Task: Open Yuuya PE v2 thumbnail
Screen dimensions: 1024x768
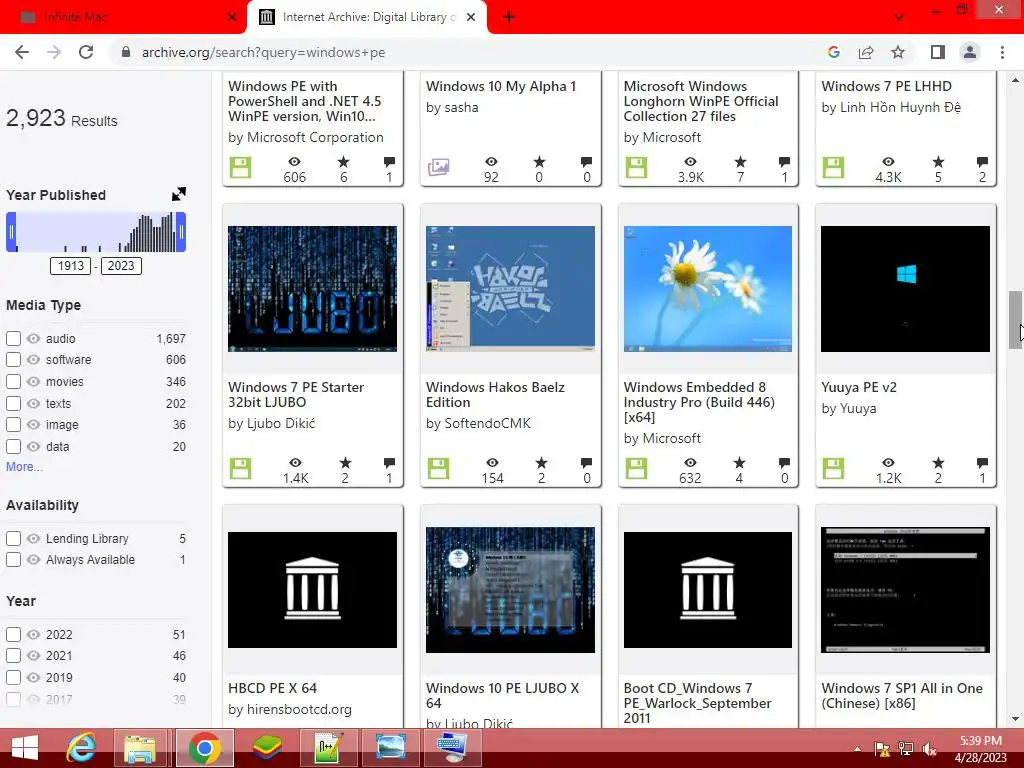Action: [905, 289]
